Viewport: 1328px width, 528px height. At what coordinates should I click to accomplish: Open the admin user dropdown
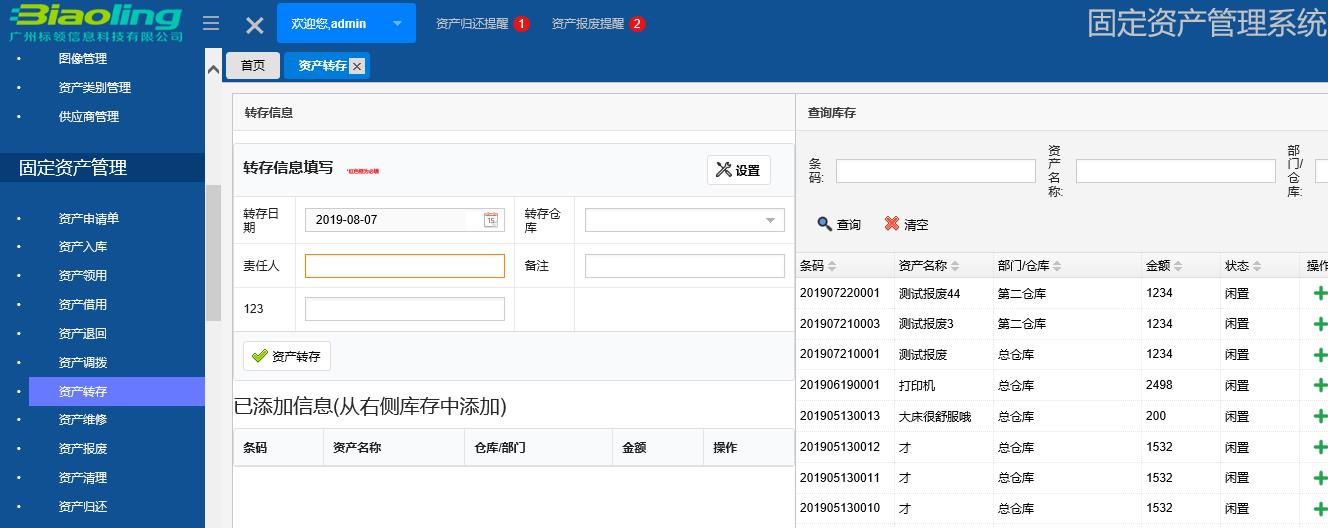click(x=397, y=23)
